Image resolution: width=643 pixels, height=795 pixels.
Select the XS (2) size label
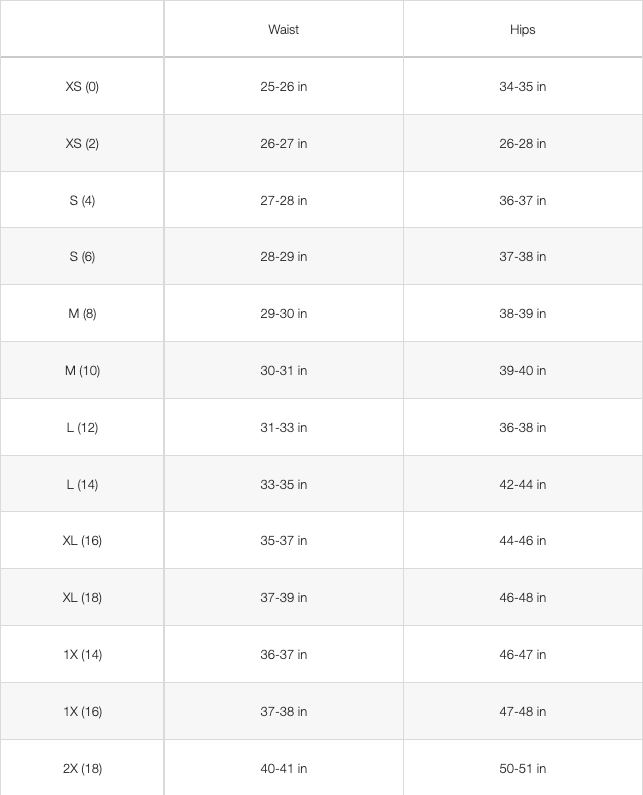click(82, 144)
